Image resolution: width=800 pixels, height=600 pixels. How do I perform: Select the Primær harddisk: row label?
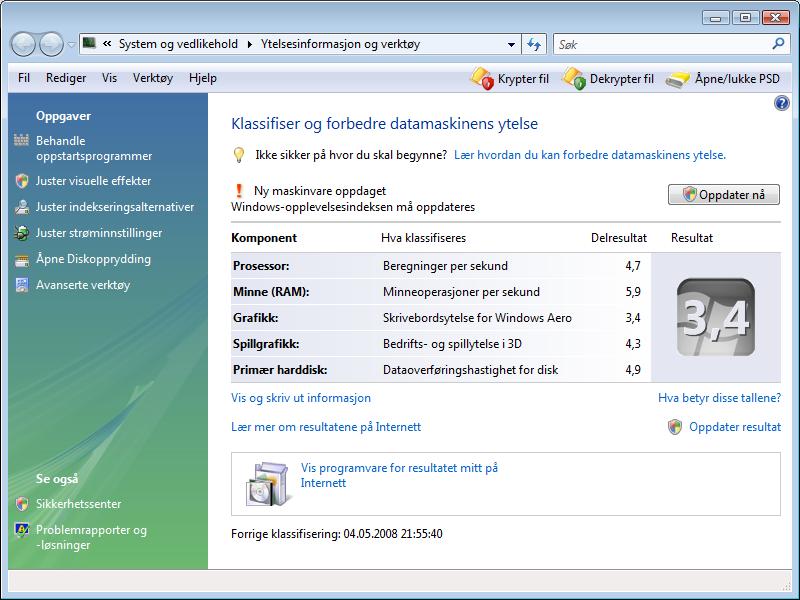click(x=280, y=370)
